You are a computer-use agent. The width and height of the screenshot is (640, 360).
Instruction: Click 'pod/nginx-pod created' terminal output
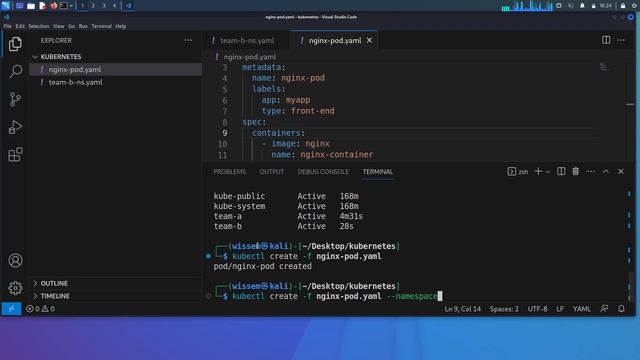[262, 266]
